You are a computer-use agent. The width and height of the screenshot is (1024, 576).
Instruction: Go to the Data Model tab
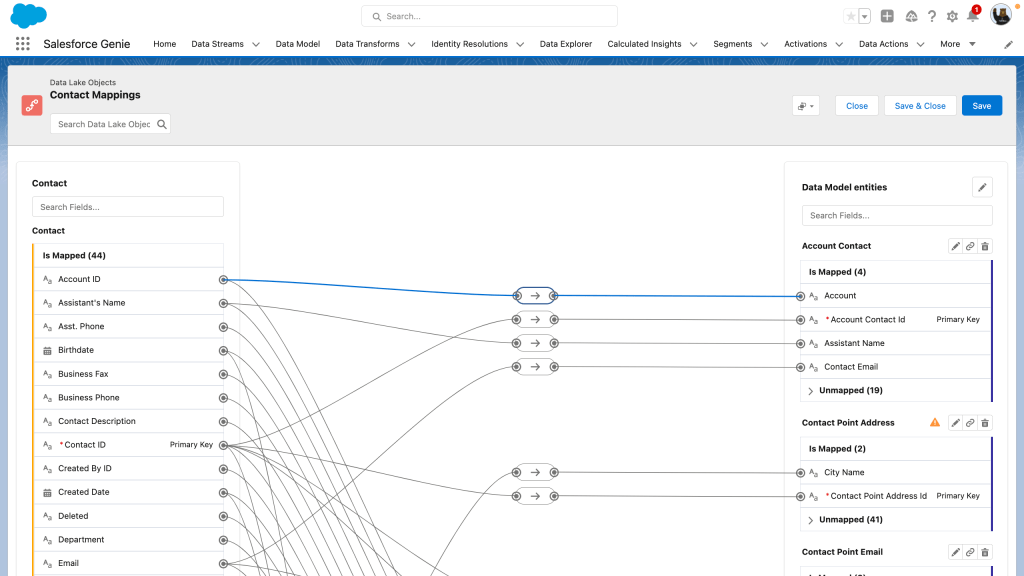click(297, 44)
